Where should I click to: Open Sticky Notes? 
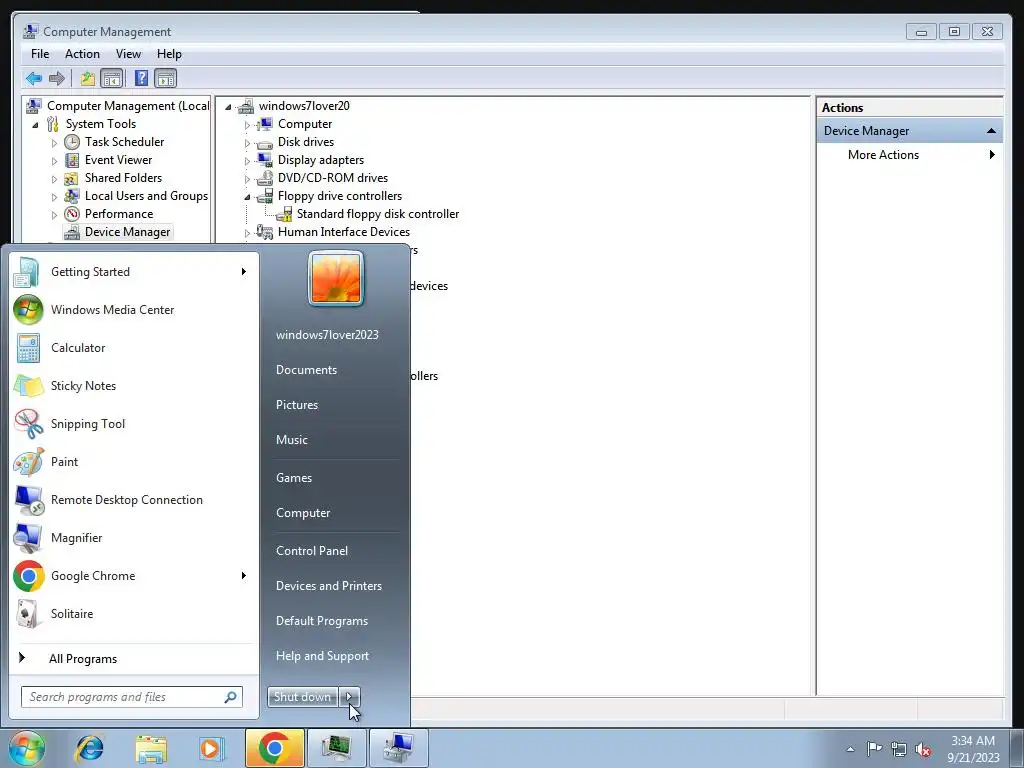click(x=133, y=385)
